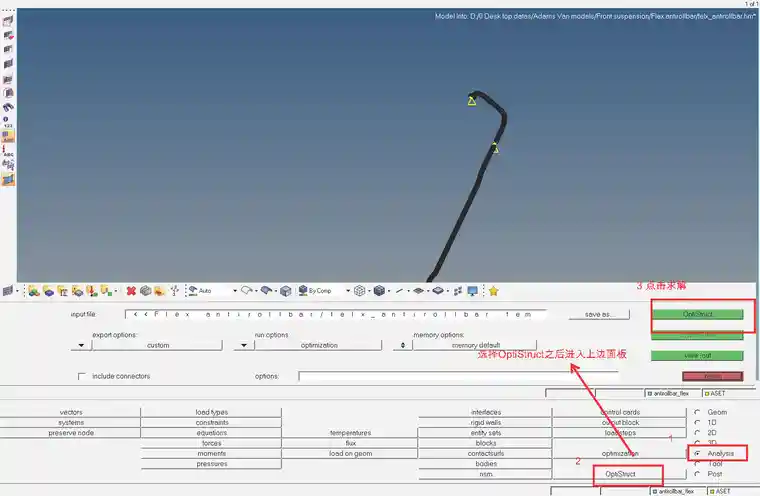This screenshot has width=760, height=496.
Task: Select the 1D page radio button
Action: click(697, 422)
